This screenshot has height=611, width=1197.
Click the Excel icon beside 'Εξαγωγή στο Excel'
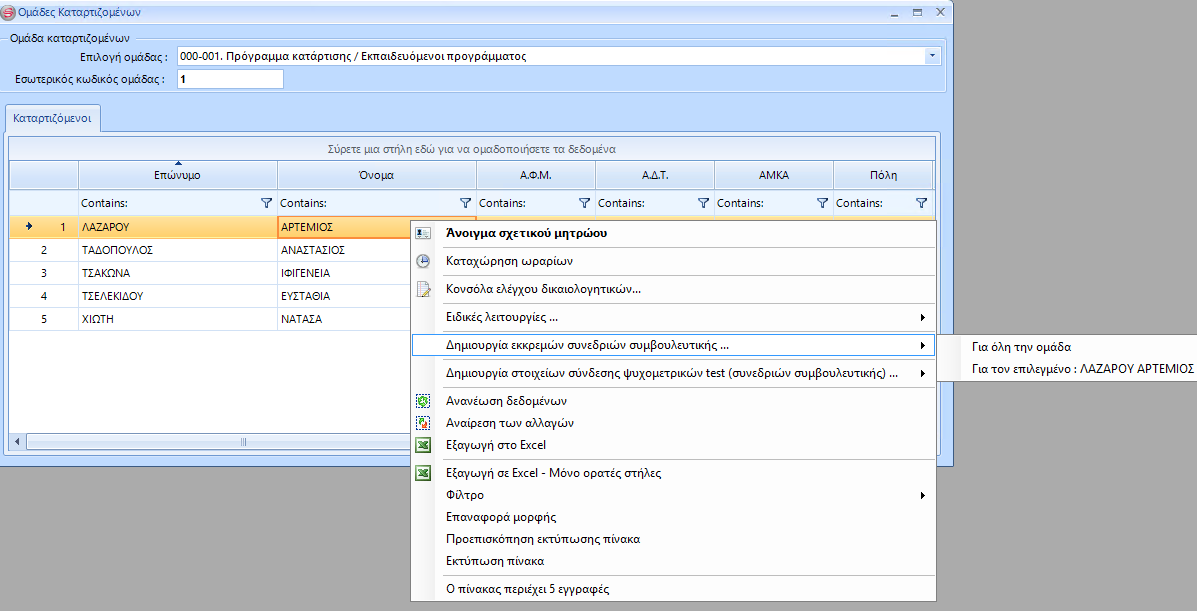(423, 445)
